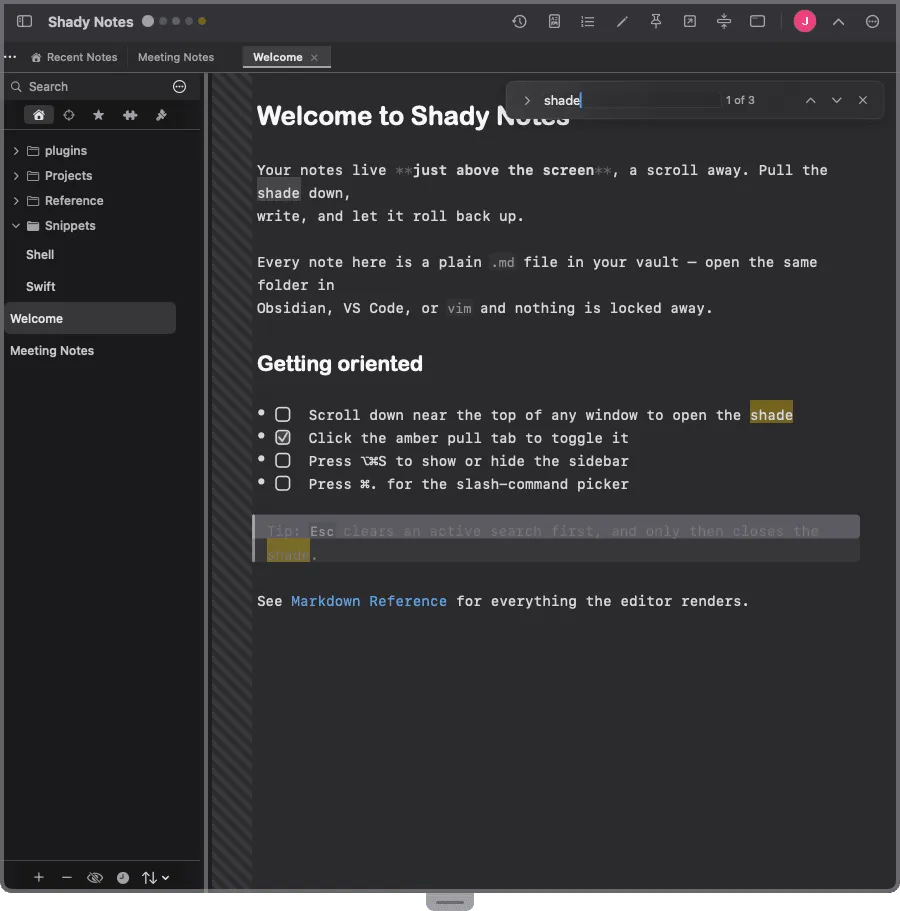Open the history clock icon in the top toolbar
Image resolution: width=900 pixels, height=911 pixels.
pyautogui.click(x=519, y=21)
